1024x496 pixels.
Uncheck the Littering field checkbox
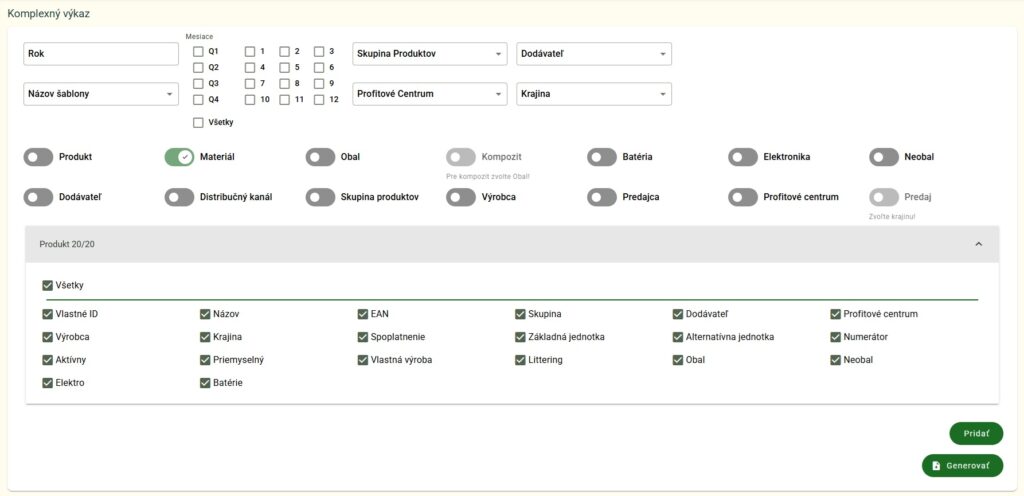[x=521, y=360]
